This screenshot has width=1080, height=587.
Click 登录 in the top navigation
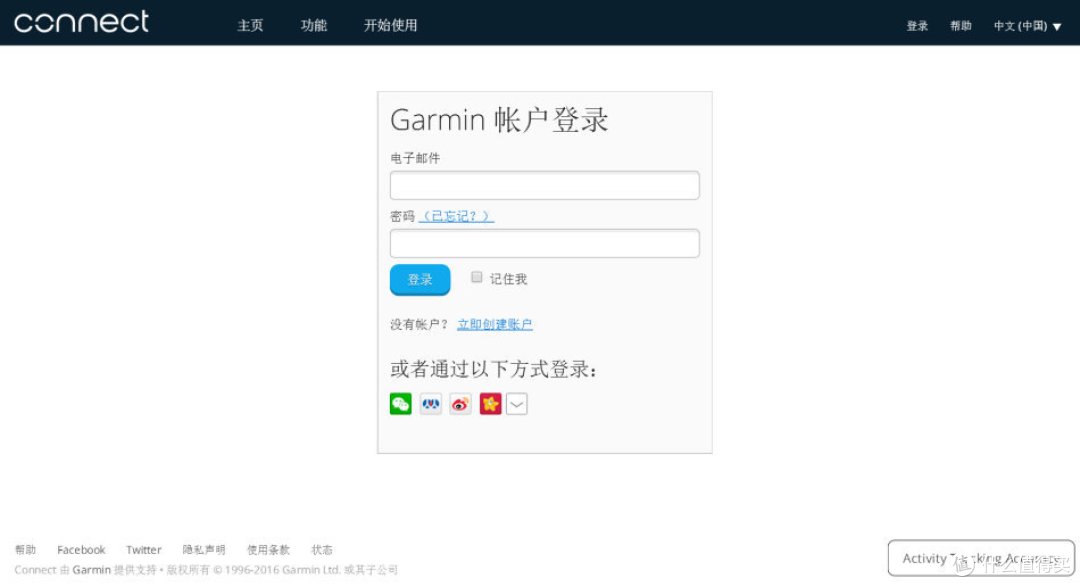[917, 26]
